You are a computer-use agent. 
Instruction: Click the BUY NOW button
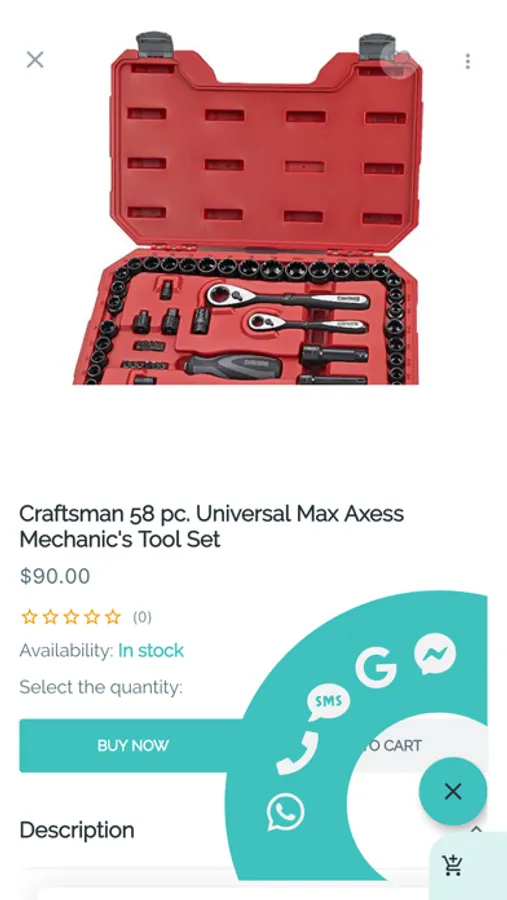click(x=133, y=746)
